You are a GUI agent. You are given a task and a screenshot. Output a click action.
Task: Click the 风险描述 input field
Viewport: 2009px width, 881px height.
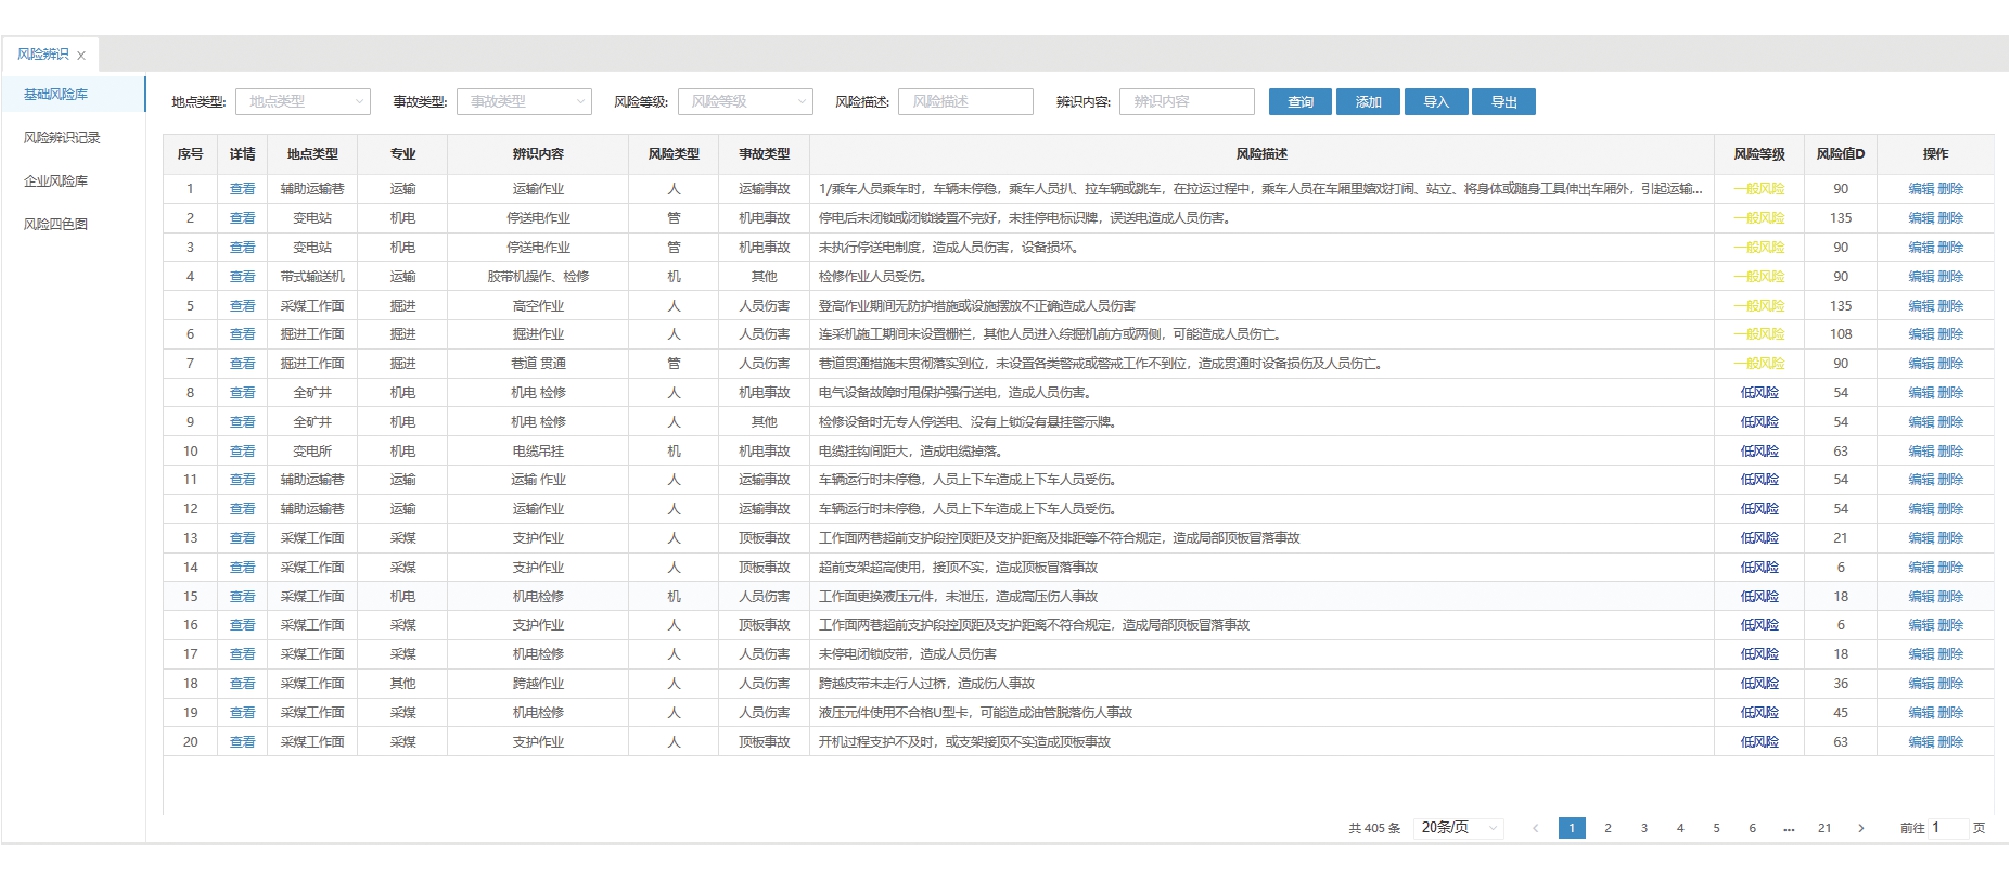(965, 102)
